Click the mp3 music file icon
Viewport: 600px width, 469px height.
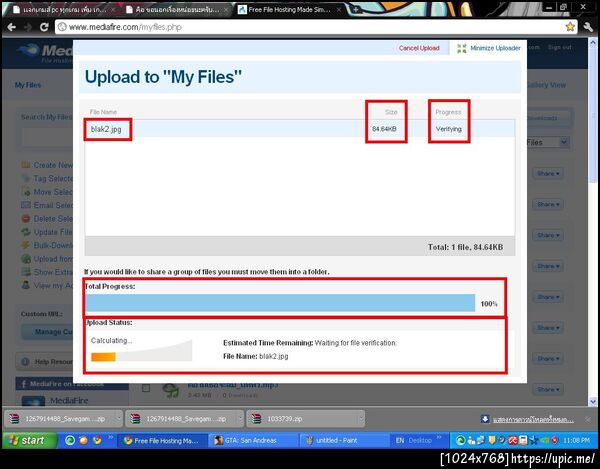[x=170, y=390]
